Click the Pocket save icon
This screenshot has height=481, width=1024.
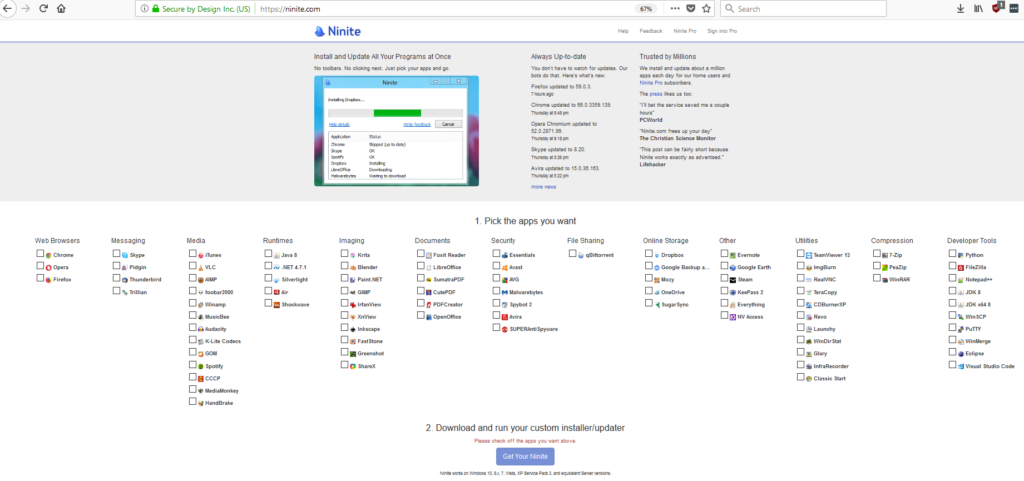691,9
